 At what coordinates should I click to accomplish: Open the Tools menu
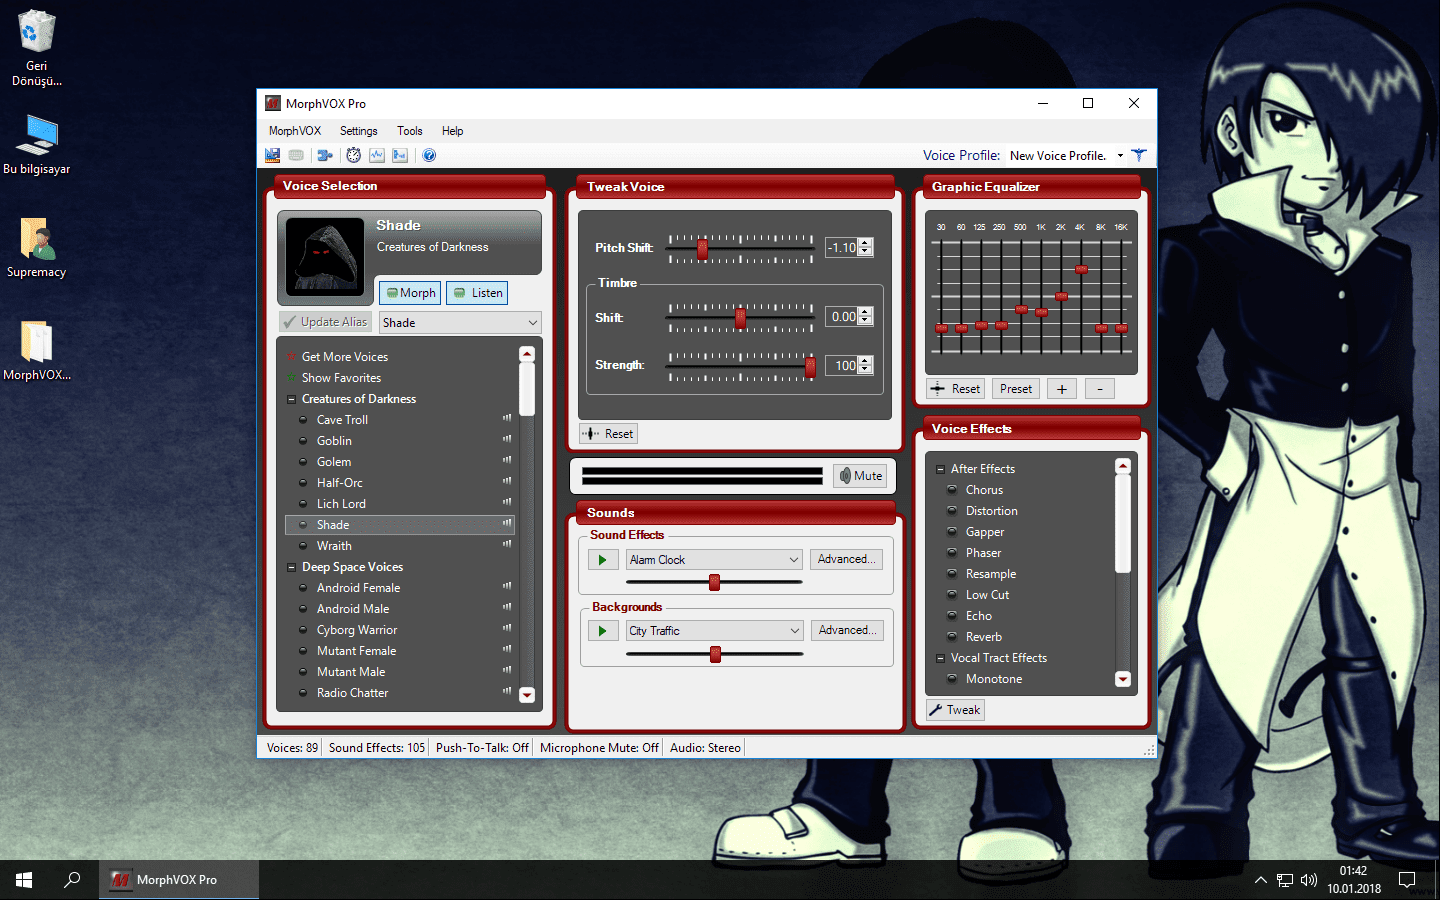(410, 131)
